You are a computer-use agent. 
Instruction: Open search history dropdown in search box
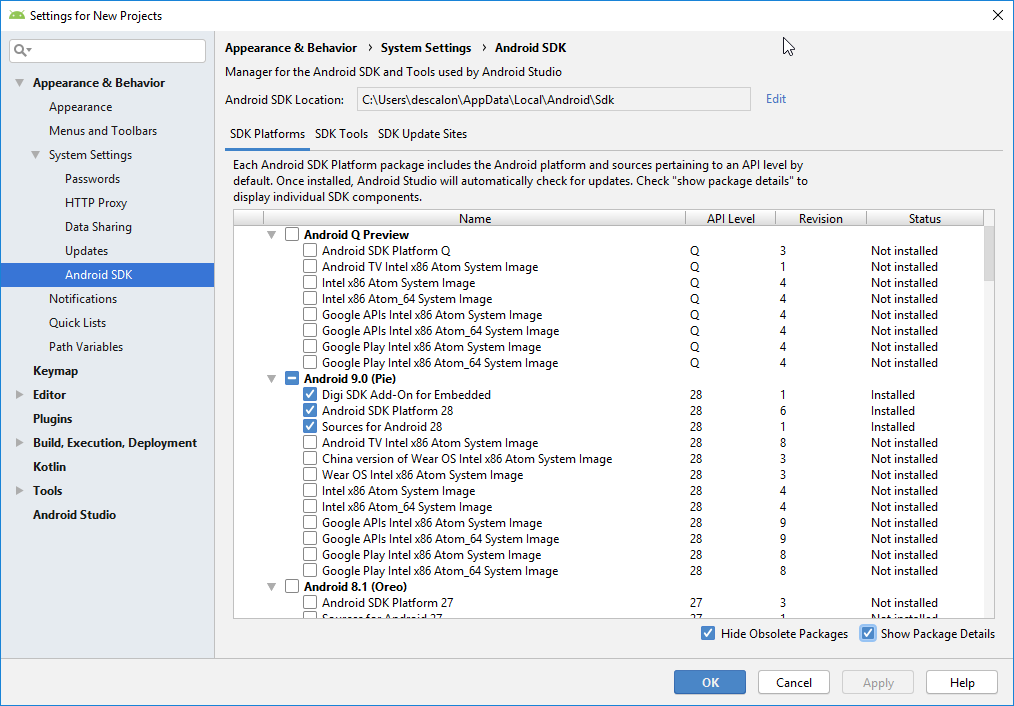point(30,50)
